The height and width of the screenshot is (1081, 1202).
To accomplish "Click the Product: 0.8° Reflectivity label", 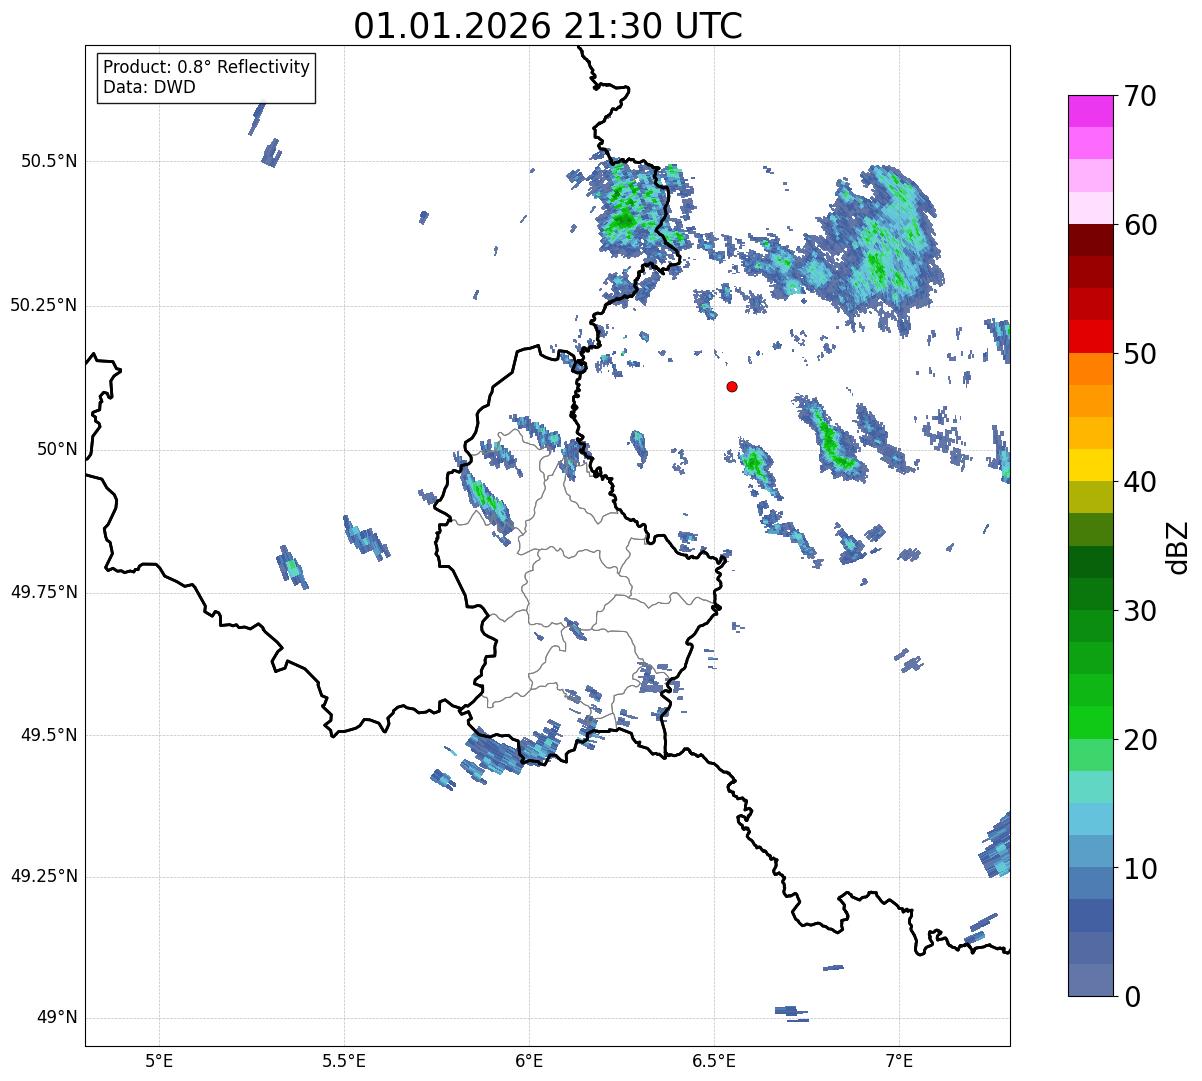I will coord(207,67).
